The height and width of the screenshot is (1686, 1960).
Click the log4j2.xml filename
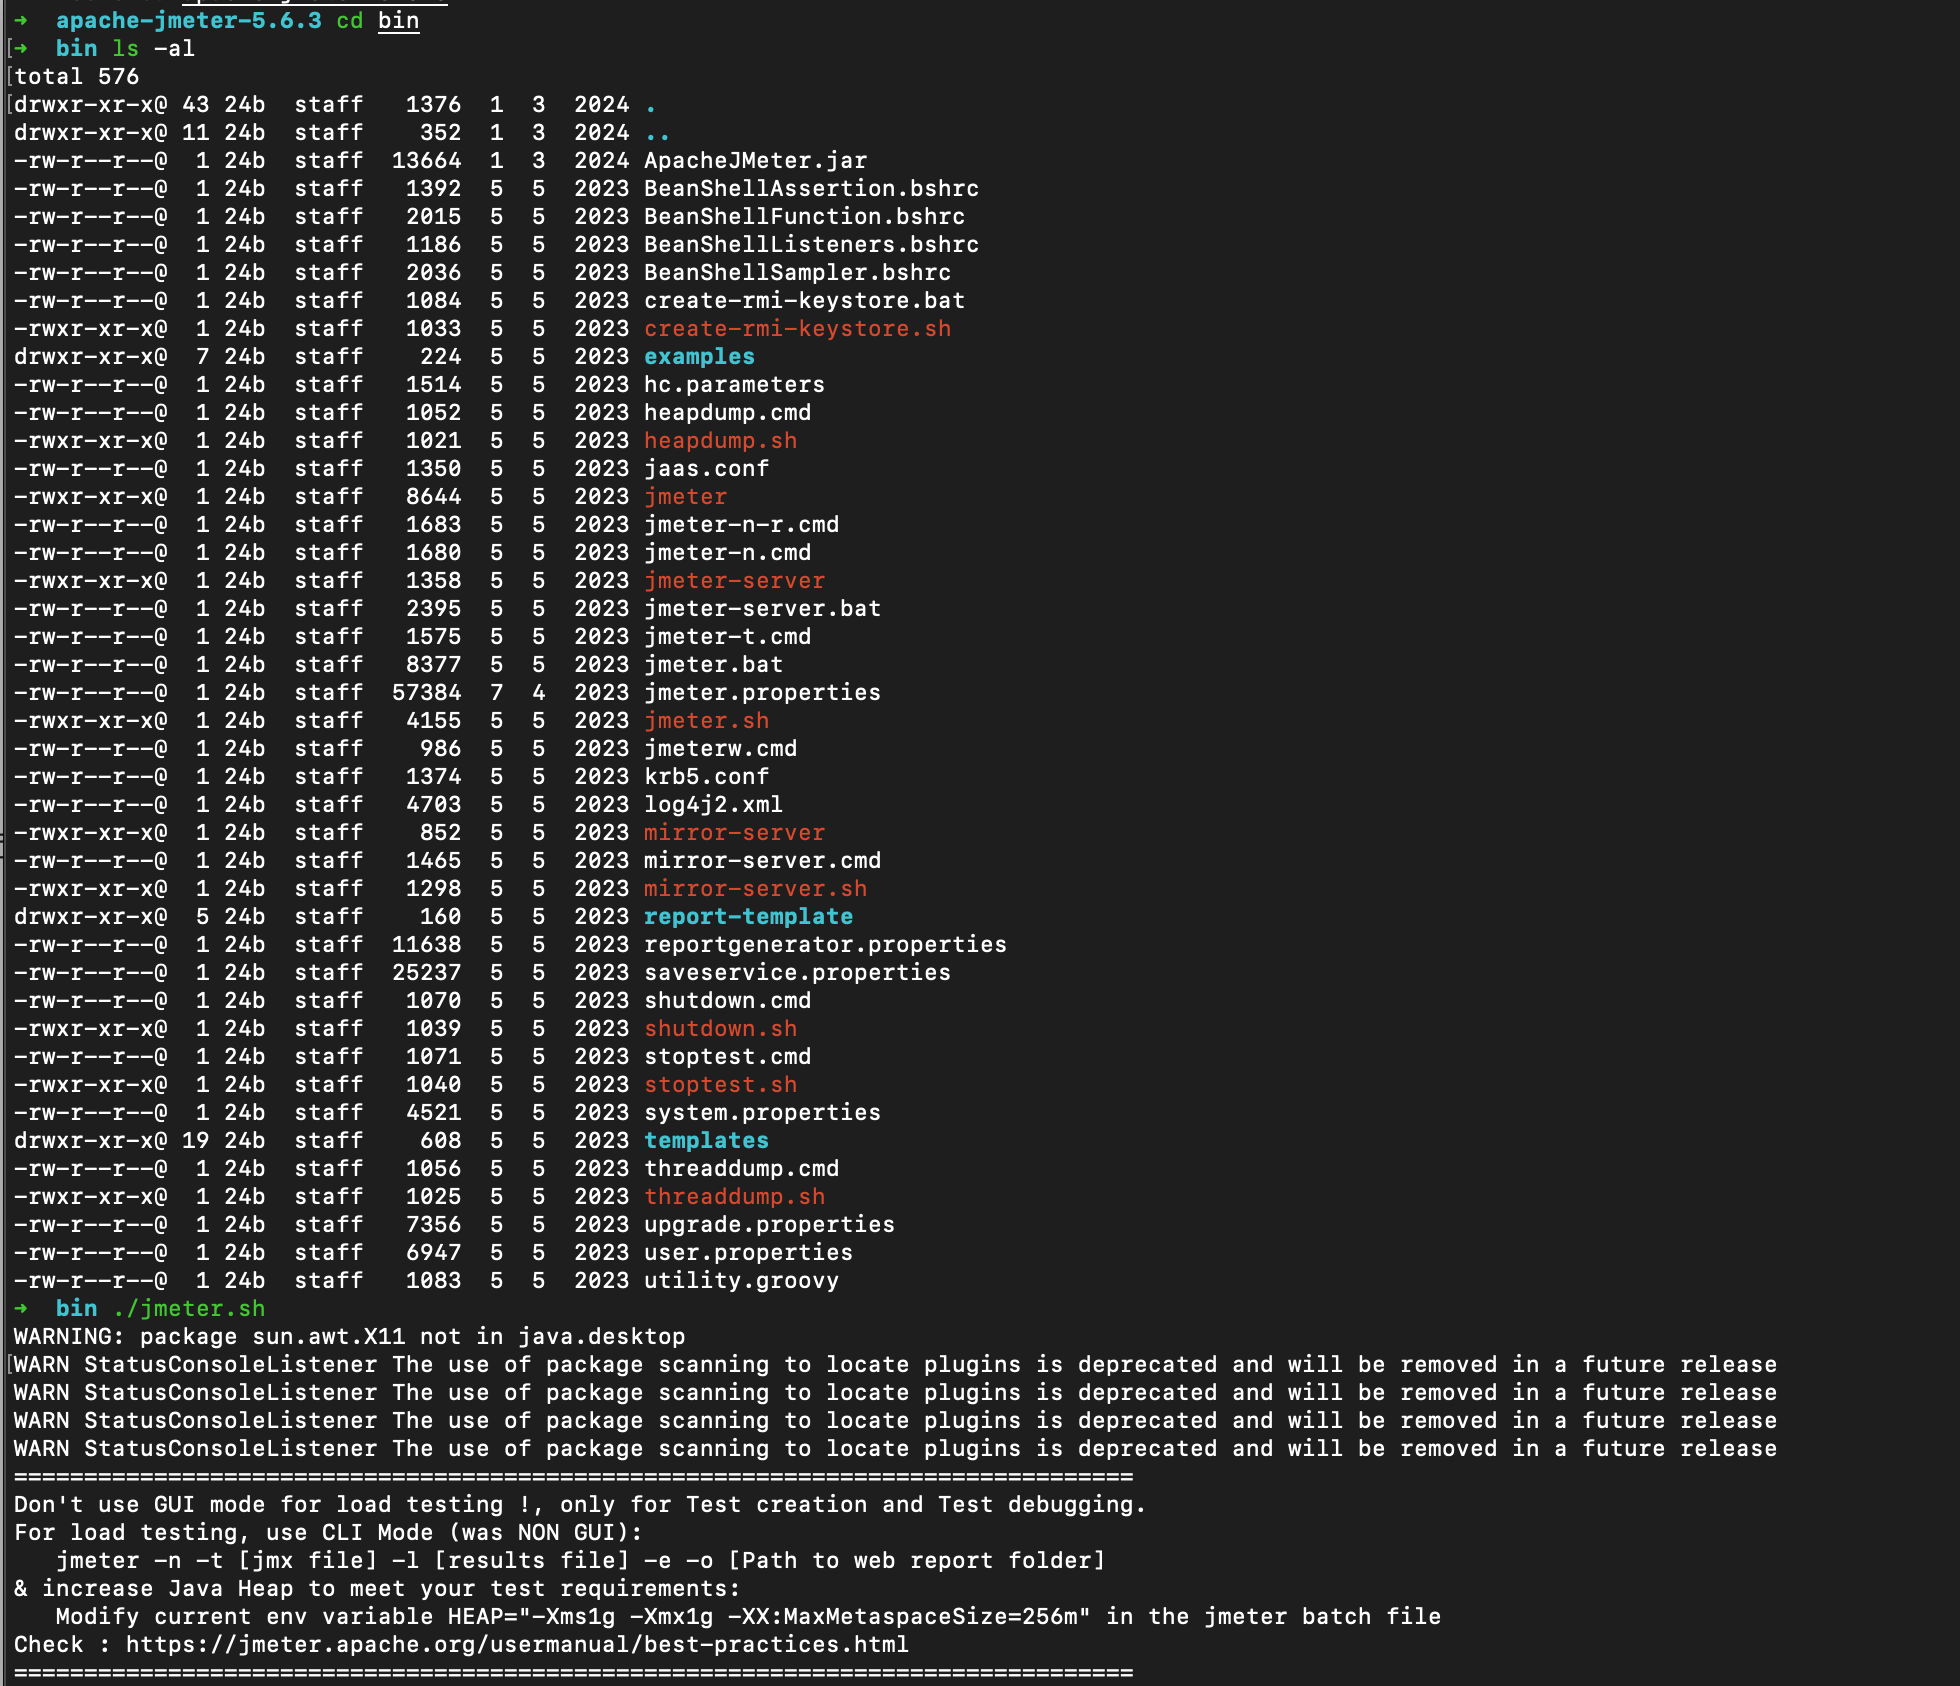(713, 804)
